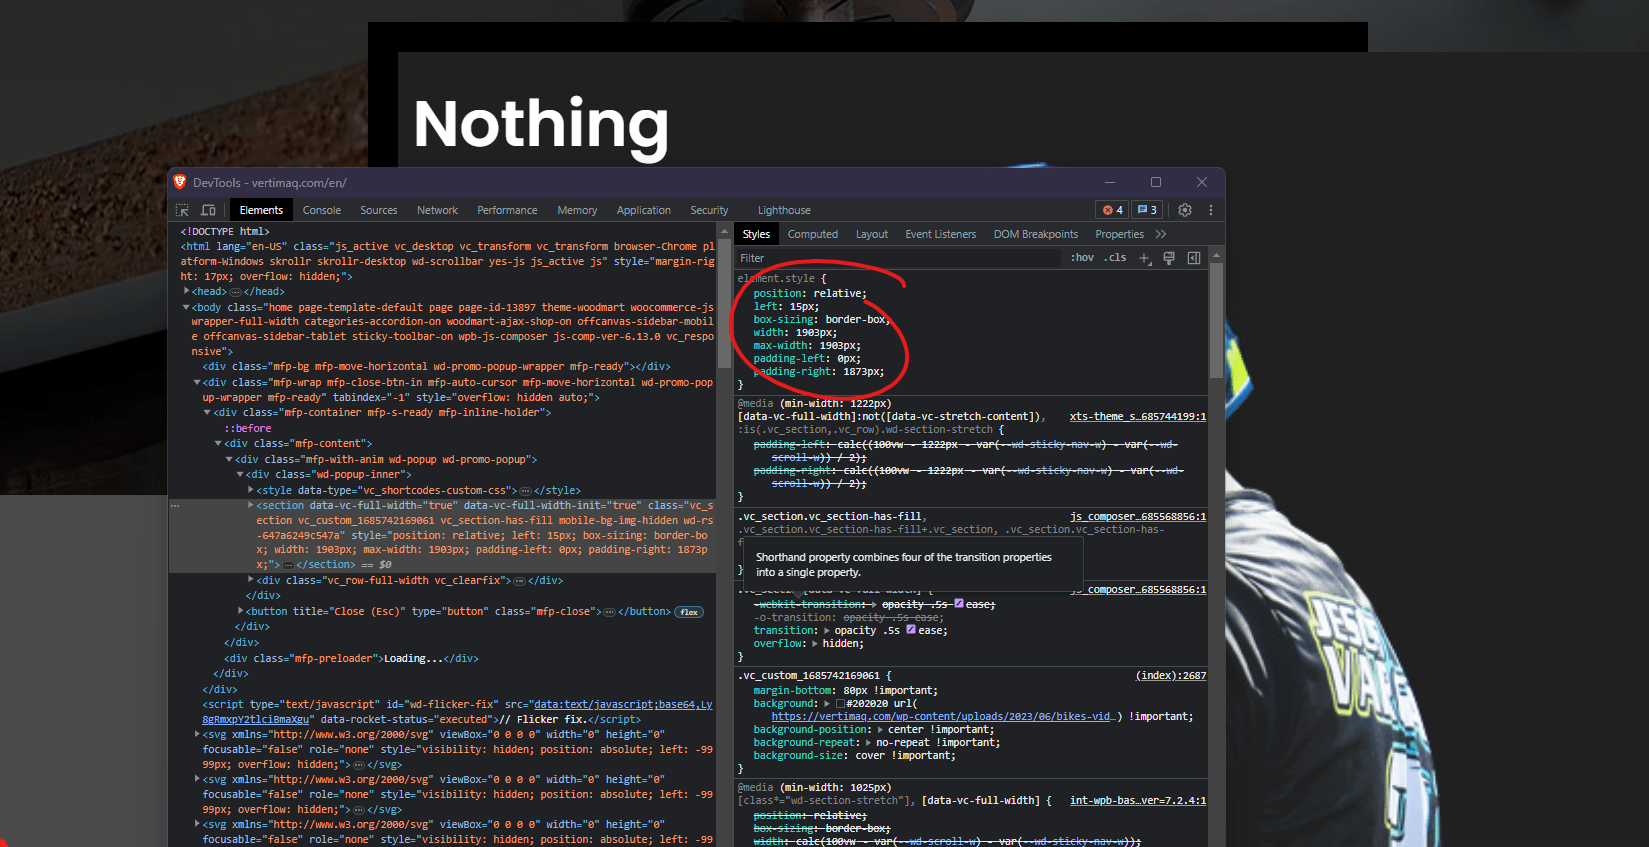The image size is (1649, 847).
Task: Collapse the mfp-content div node
Action: click(x=219, y=443)
